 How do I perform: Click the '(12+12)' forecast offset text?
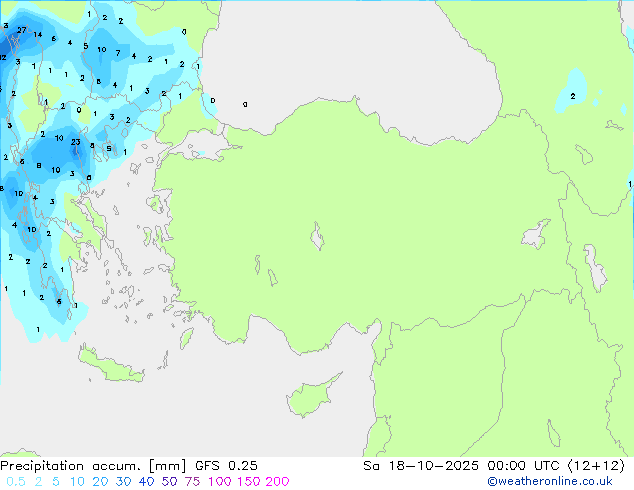(596, 466)
